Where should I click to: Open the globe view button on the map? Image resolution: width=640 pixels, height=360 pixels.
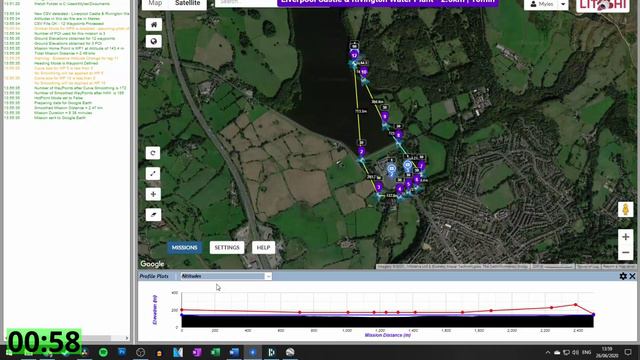153,41
